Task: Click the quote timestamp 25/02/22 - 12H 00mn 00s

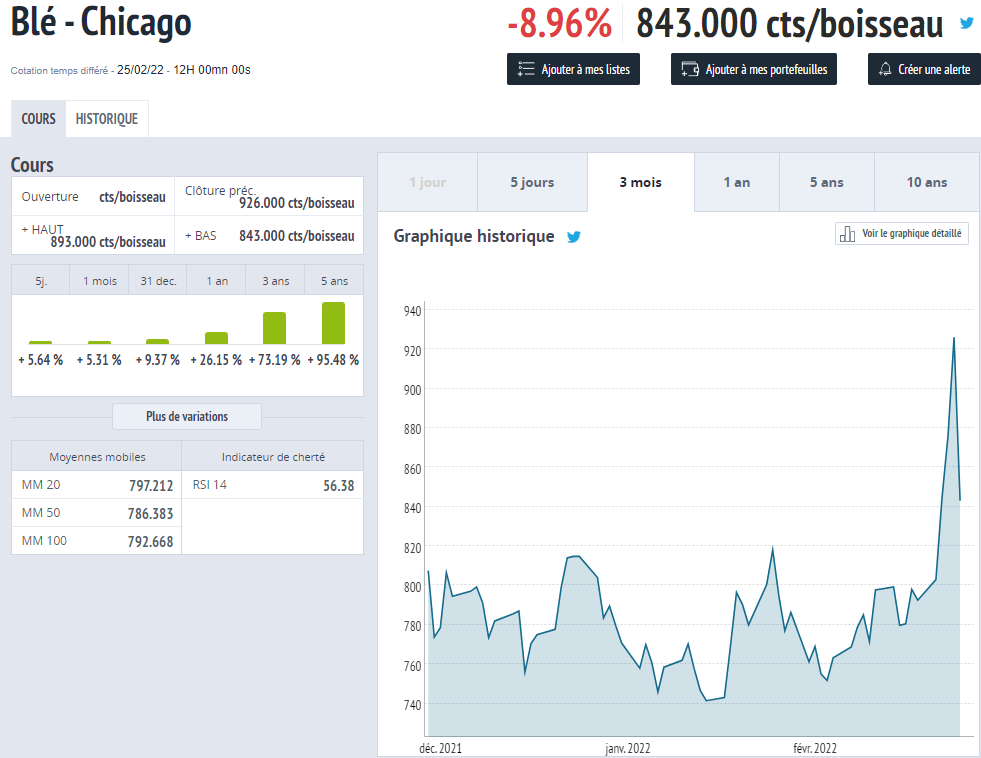Action: coord(183,70)
